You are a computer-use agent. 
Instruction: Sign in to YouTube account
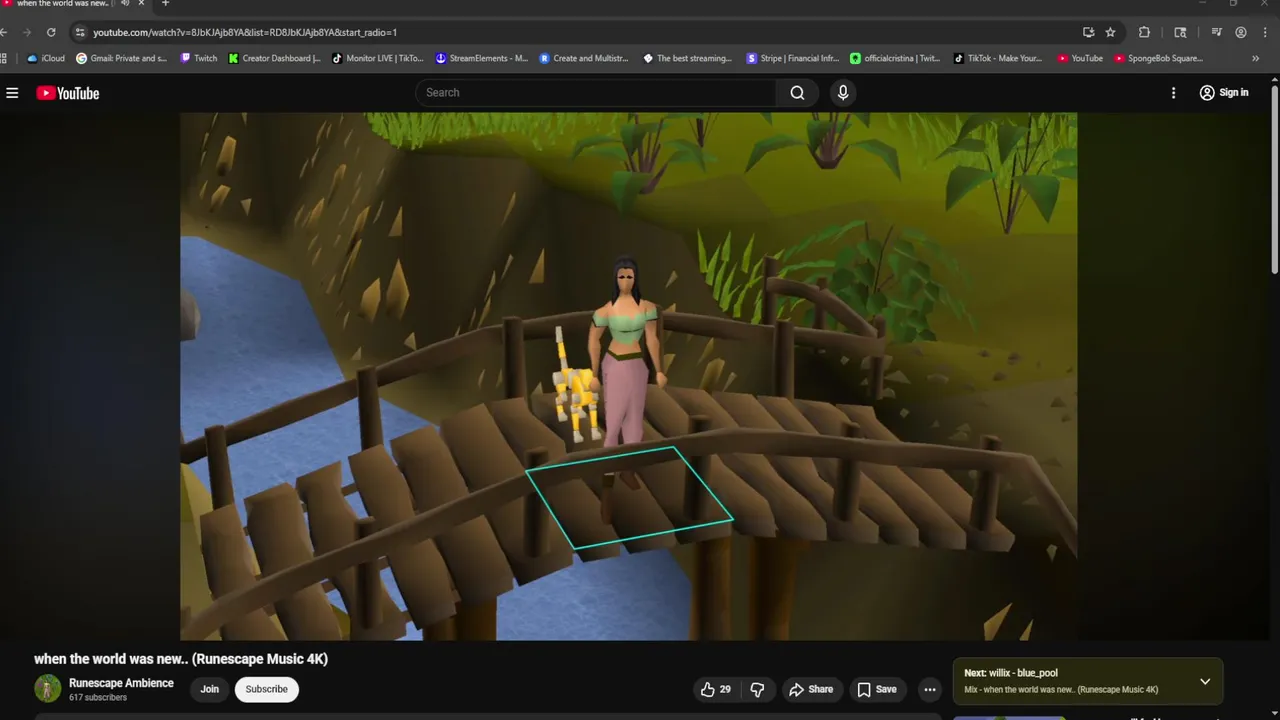[1224, 93]
